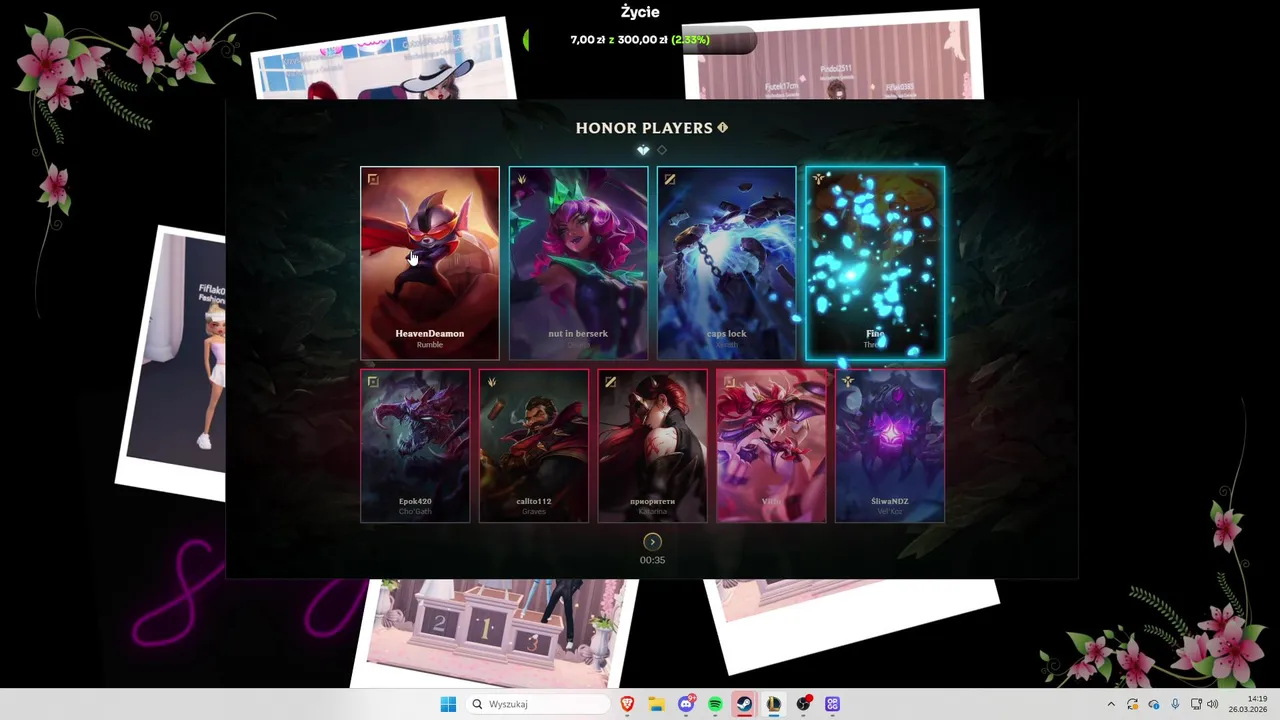This screenshot has width=1280, height=720.
Task: Click the support icon on ŚliwaNDZ's card
Action: (x=848, y=382)
